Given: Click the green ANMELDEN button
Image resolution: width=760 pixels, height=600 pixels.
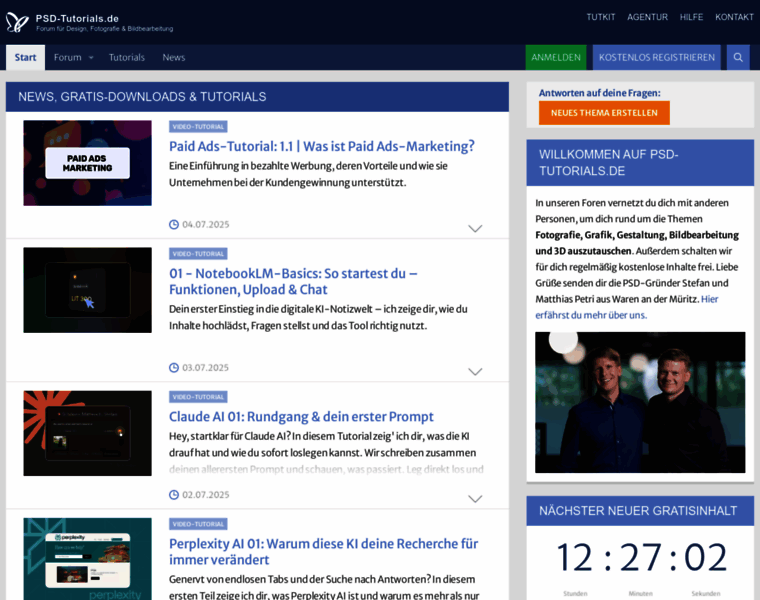Looking at the screenshot, I should pos(555,57).
